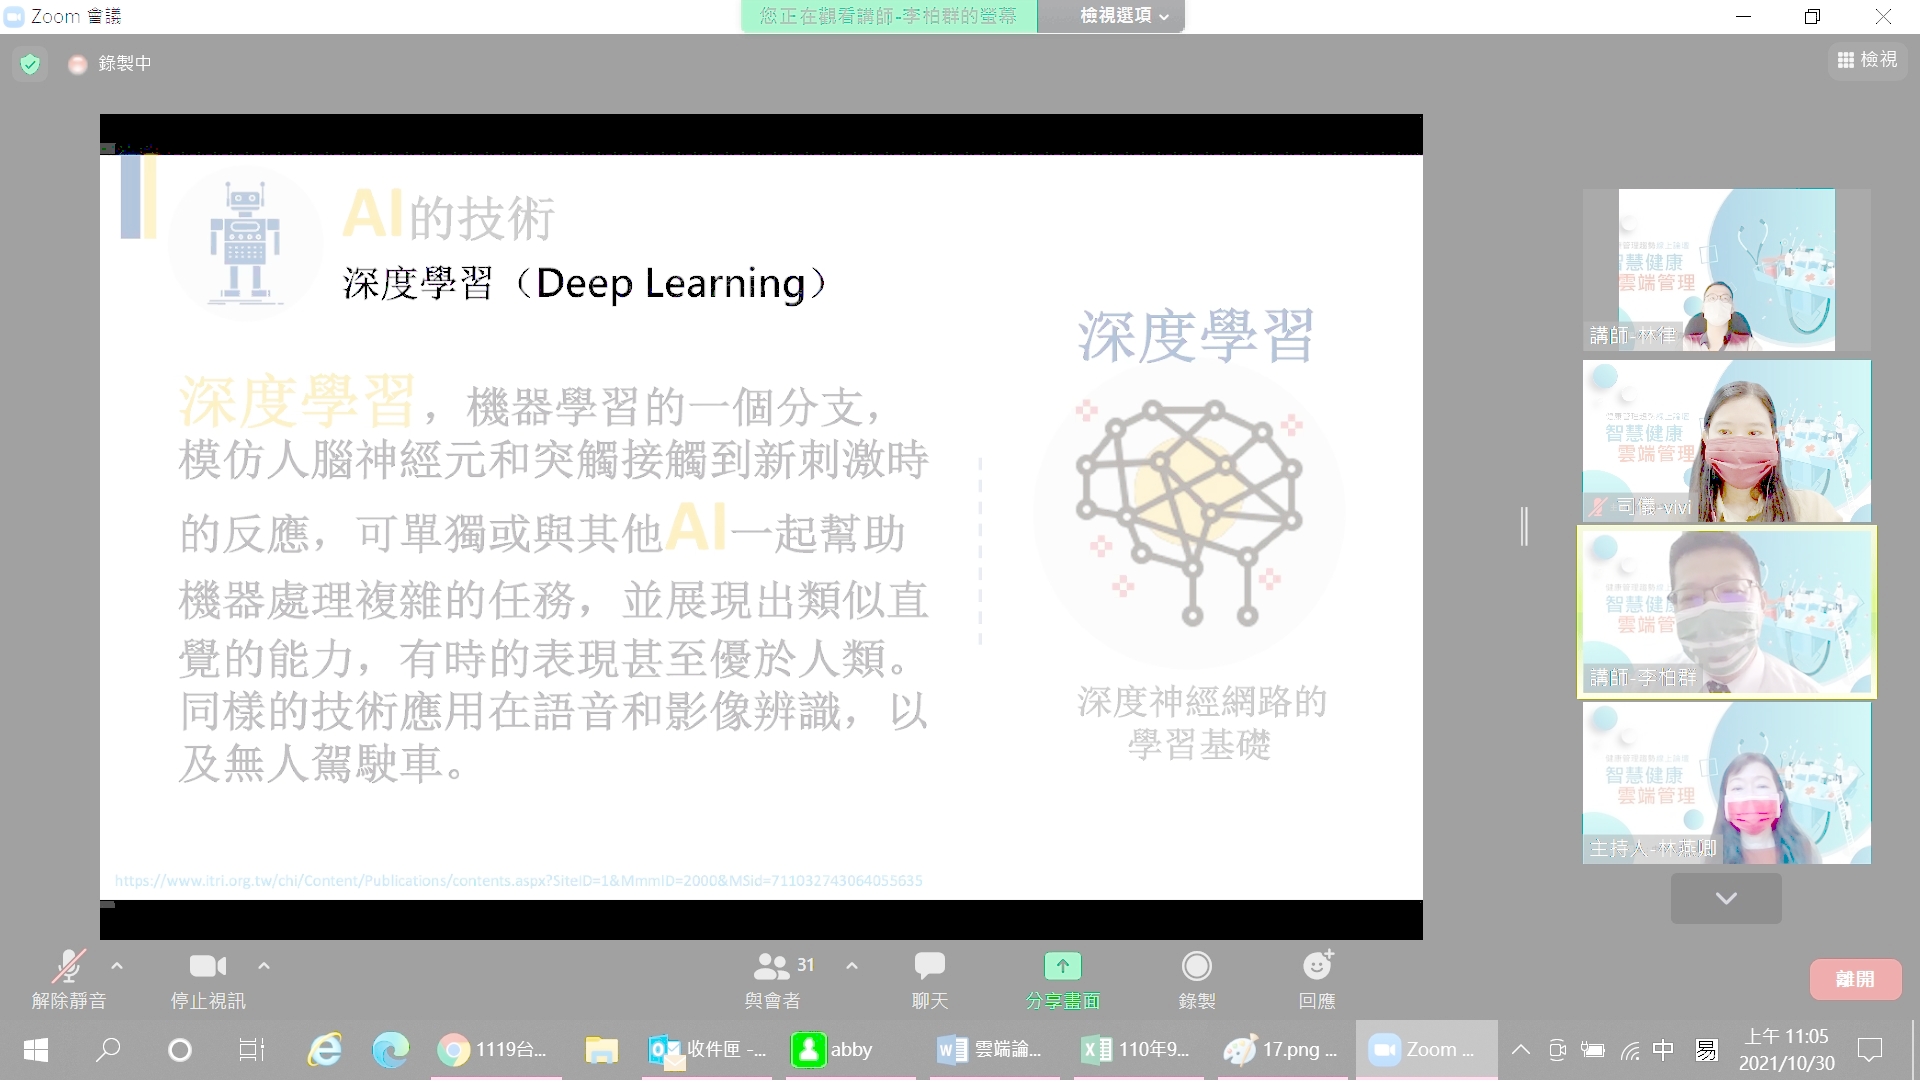1920x1082 pixels.
Task: Select 講師-李柏群's video thumbnail
Action: click(1726, 612)
